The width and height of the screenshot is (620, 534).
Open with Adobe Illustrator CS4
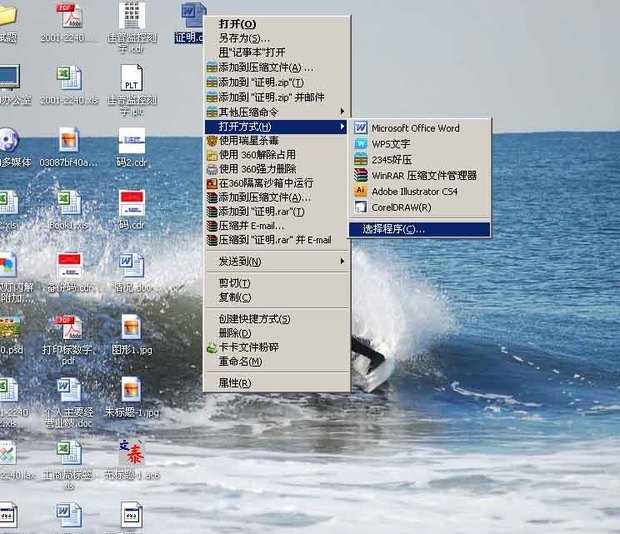[420, 191]
